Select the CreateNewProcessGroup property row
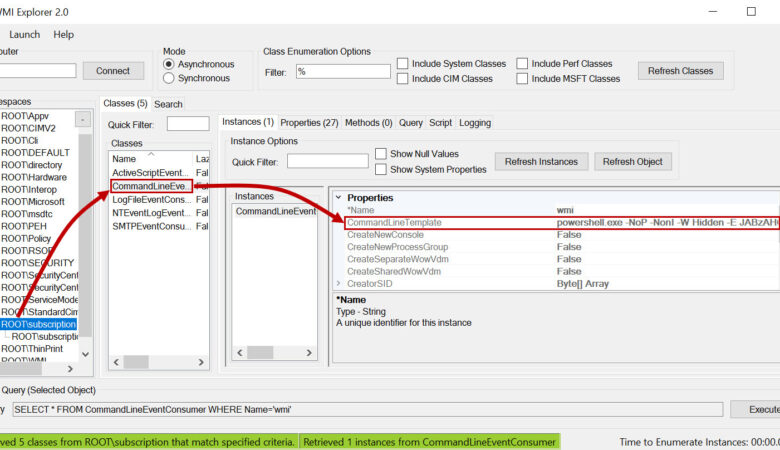The width and height of the screenshot is (780, 450). (562, 247)
